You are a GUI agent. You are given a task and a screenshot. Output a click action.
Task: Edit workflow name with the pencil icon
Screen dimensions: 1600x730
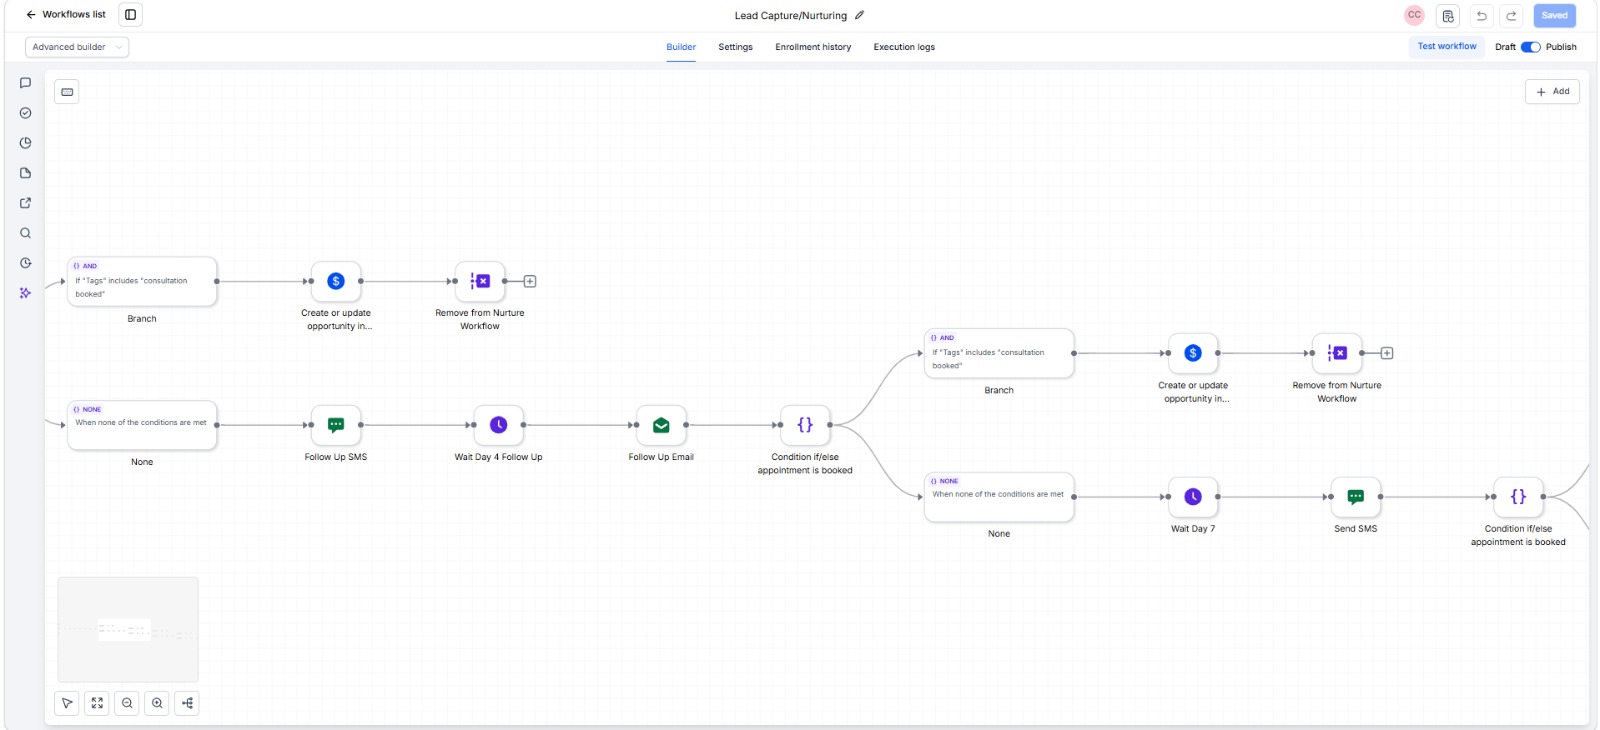[859, 15]
